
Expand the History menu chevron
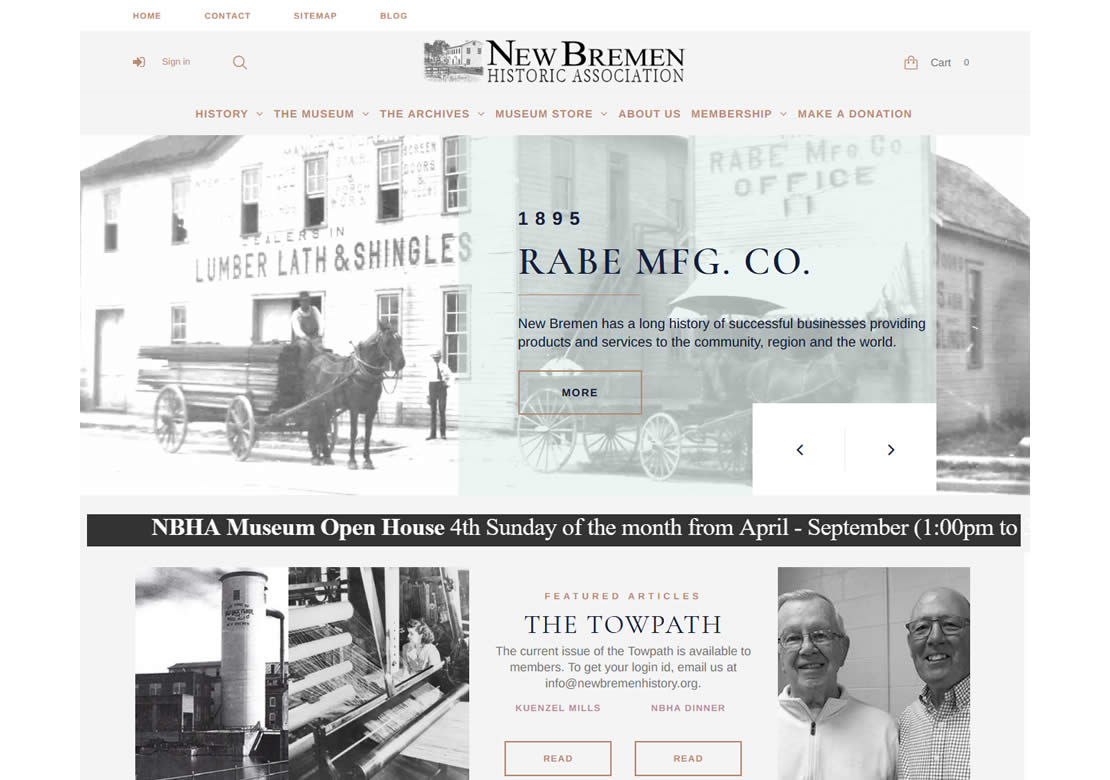click(x=259, y=114)
